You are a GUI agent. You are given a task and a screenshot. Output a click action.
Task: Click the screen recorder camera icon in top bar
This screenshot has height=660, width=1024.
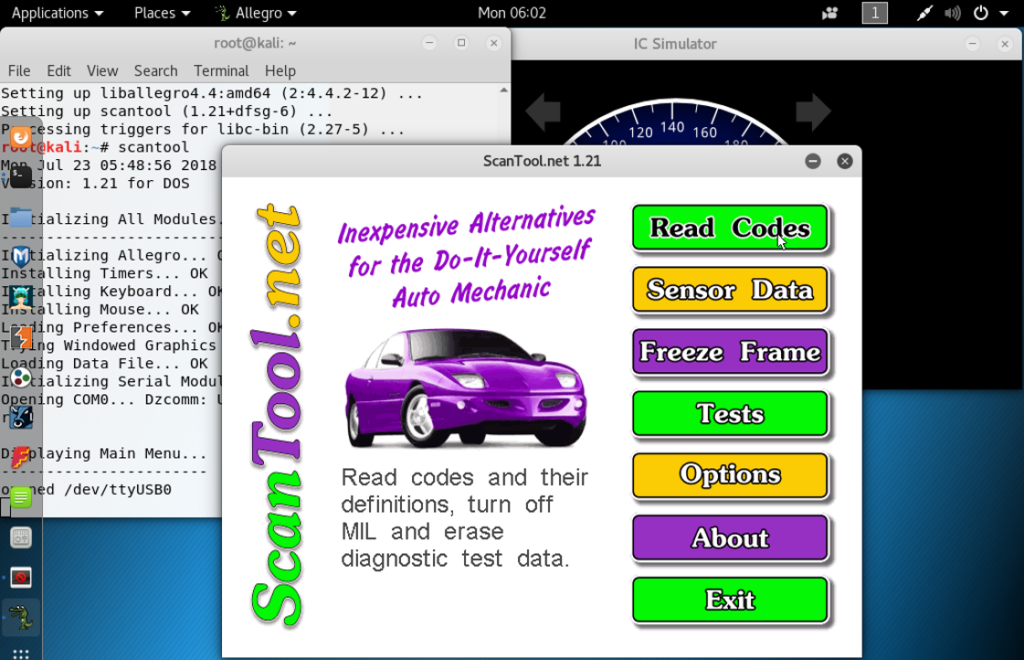pyautogui.click(x=829, y=13)
